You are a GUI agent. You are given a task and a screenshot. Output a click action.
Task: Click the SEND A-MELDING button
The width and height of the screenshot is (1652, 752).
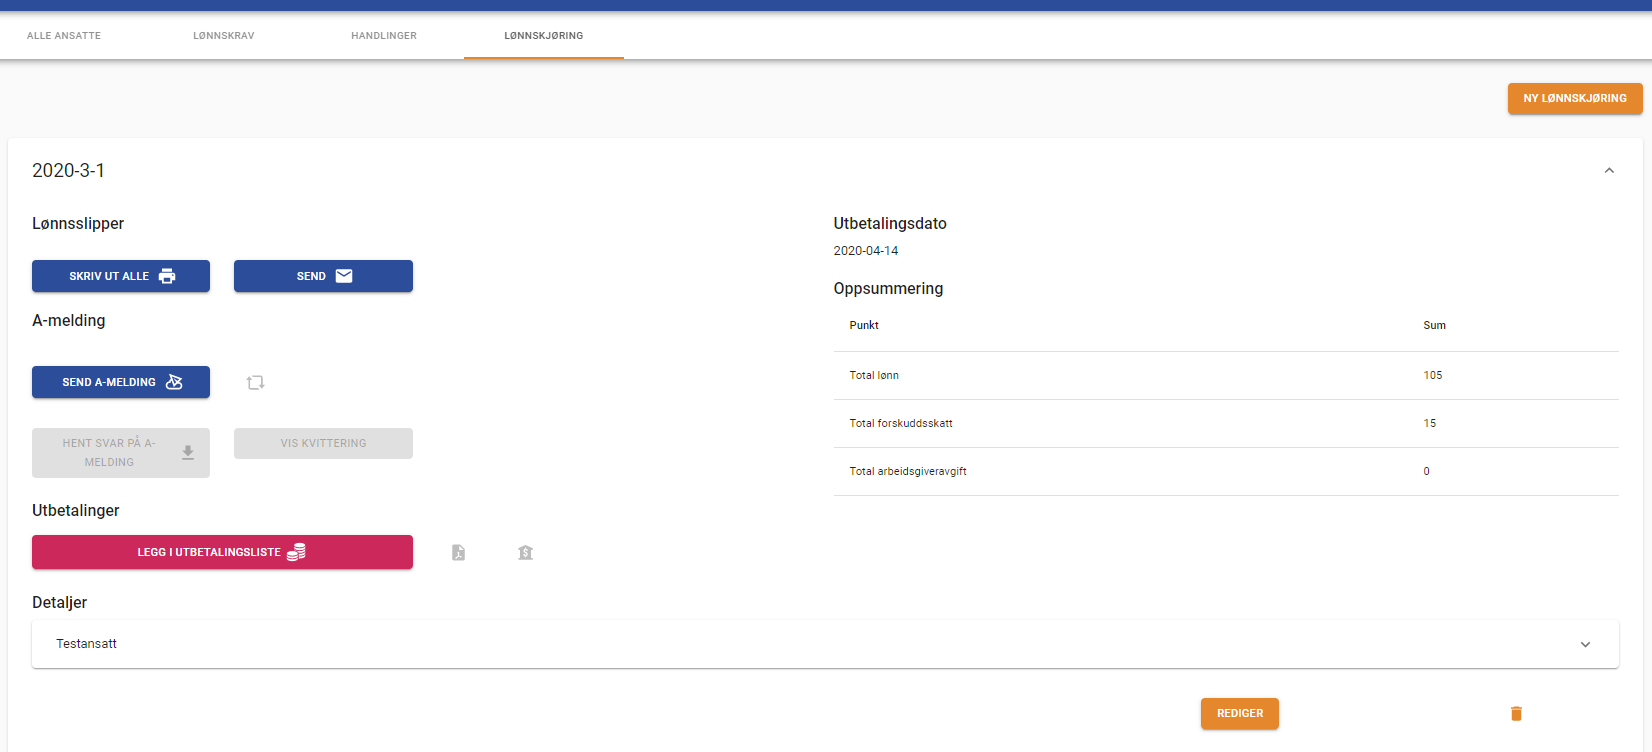121,382
